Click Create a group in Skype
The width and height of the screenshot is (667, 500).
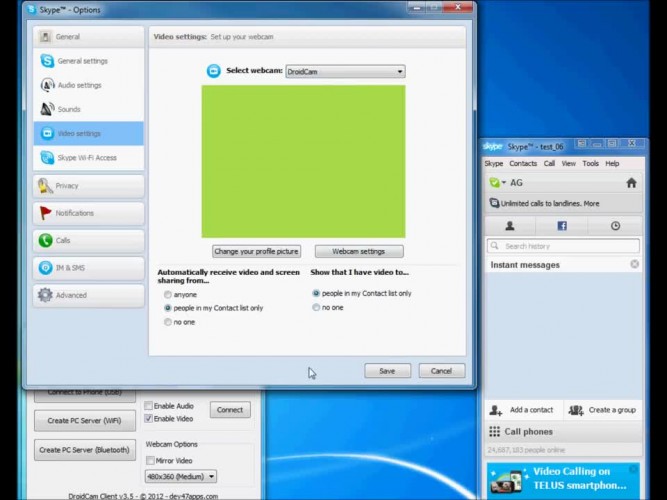(x=602, y=410)
